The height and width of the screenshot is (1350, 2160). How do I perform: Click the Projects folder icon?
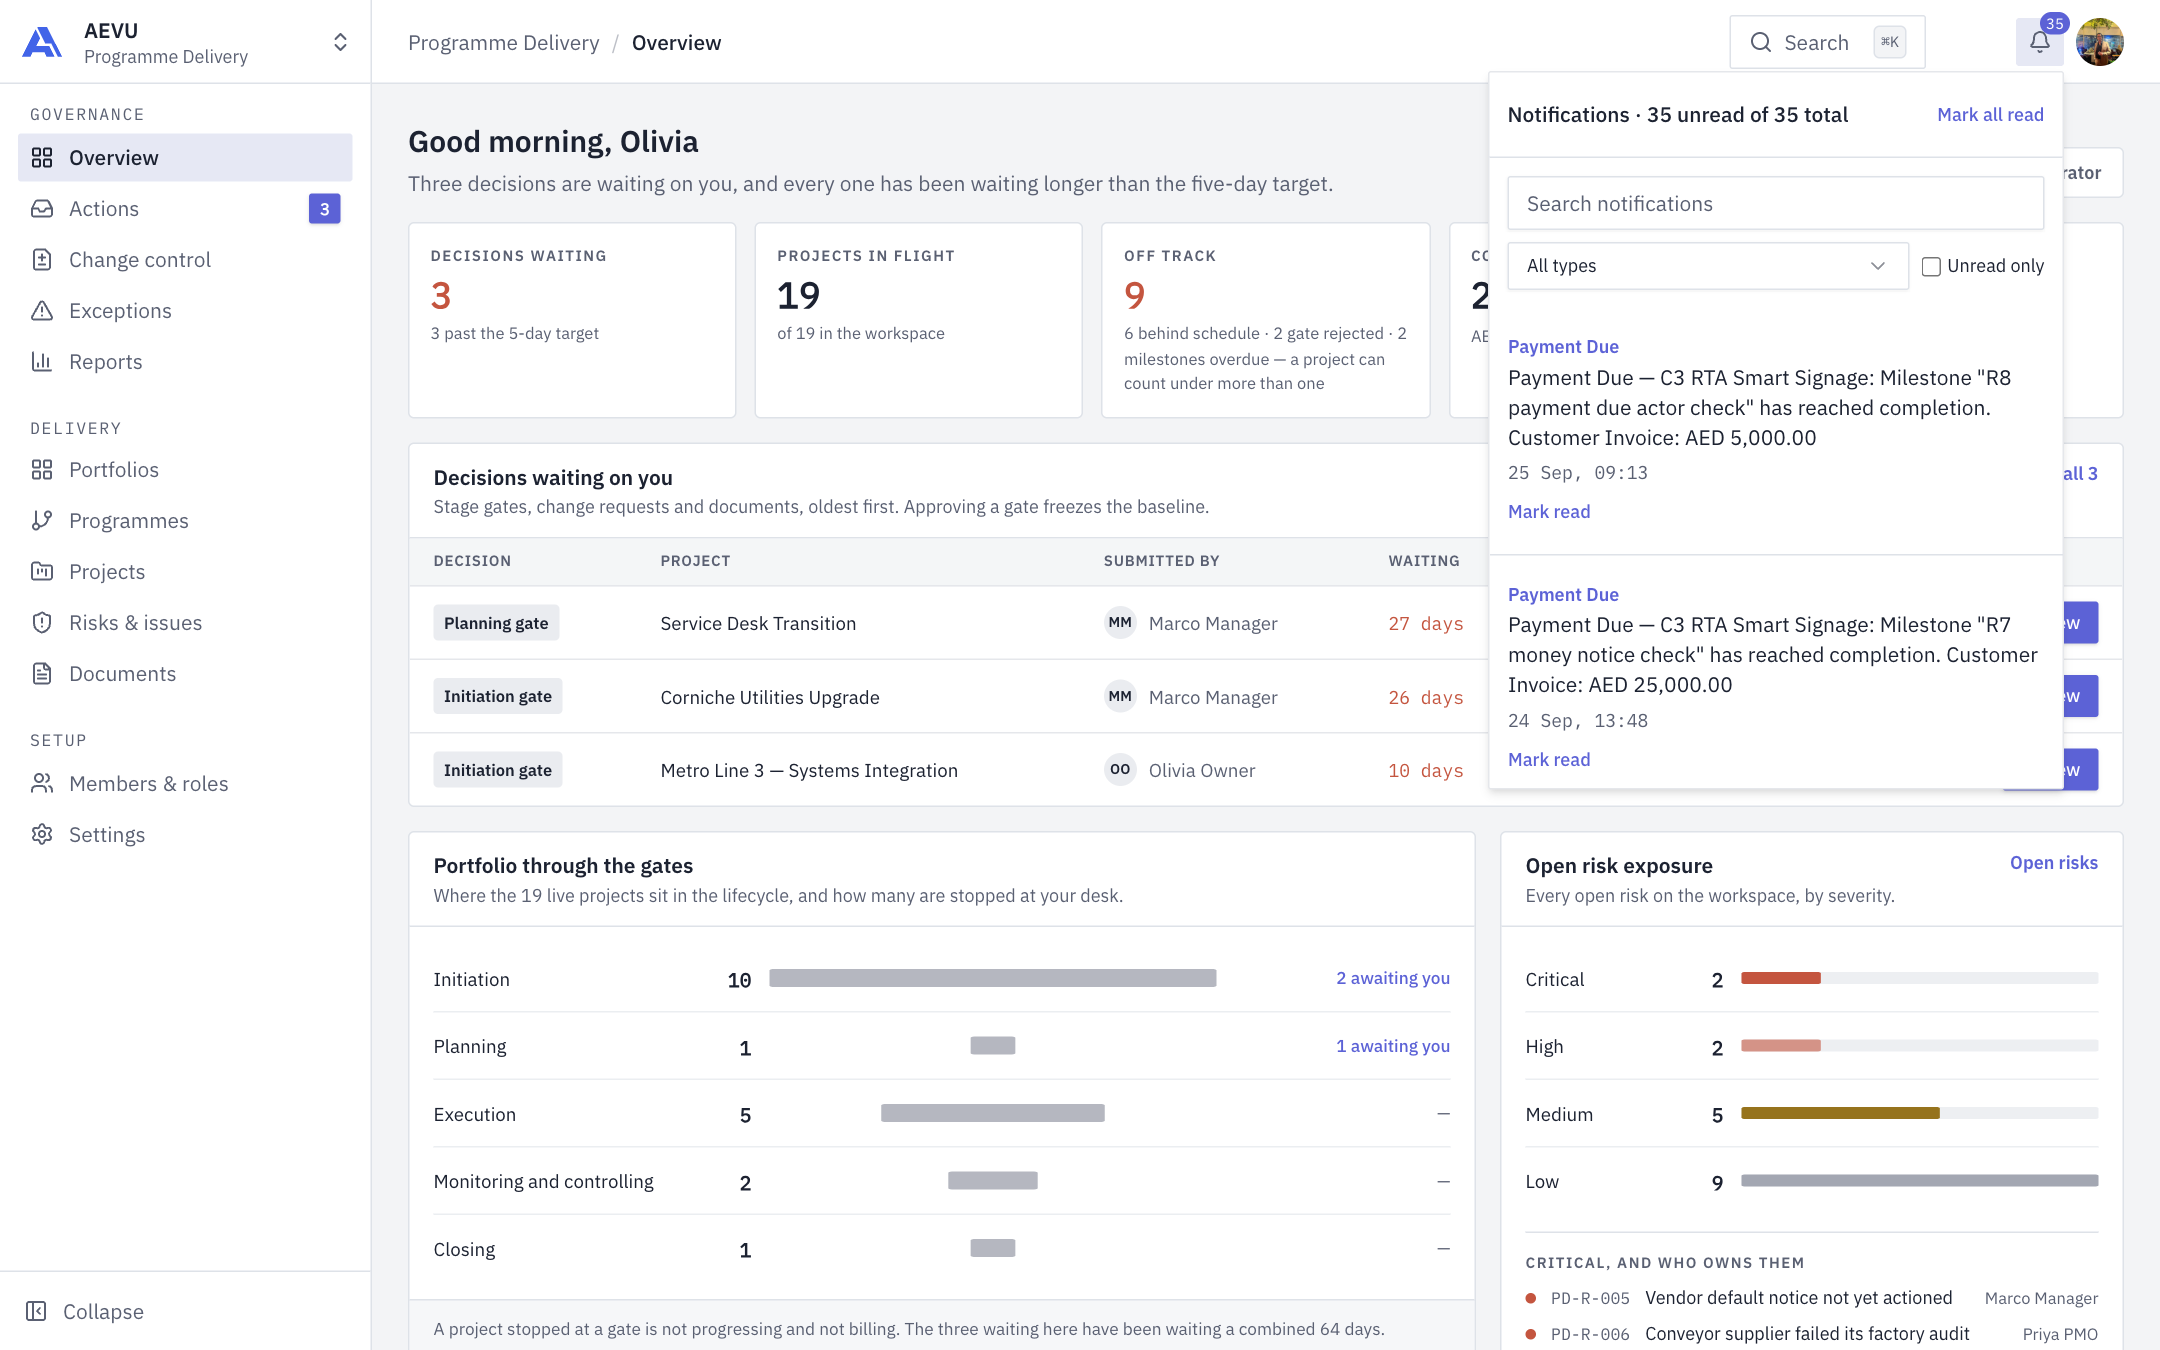tap(42, 572)
